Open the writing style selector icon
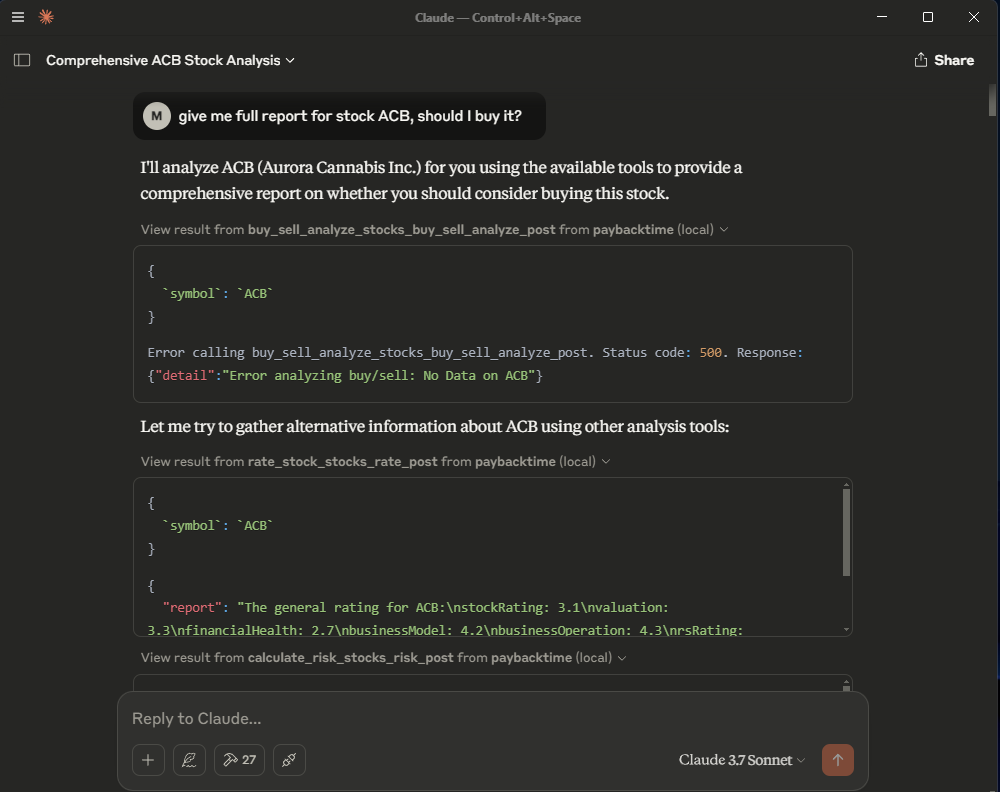1000x792 pixels. 189,760
